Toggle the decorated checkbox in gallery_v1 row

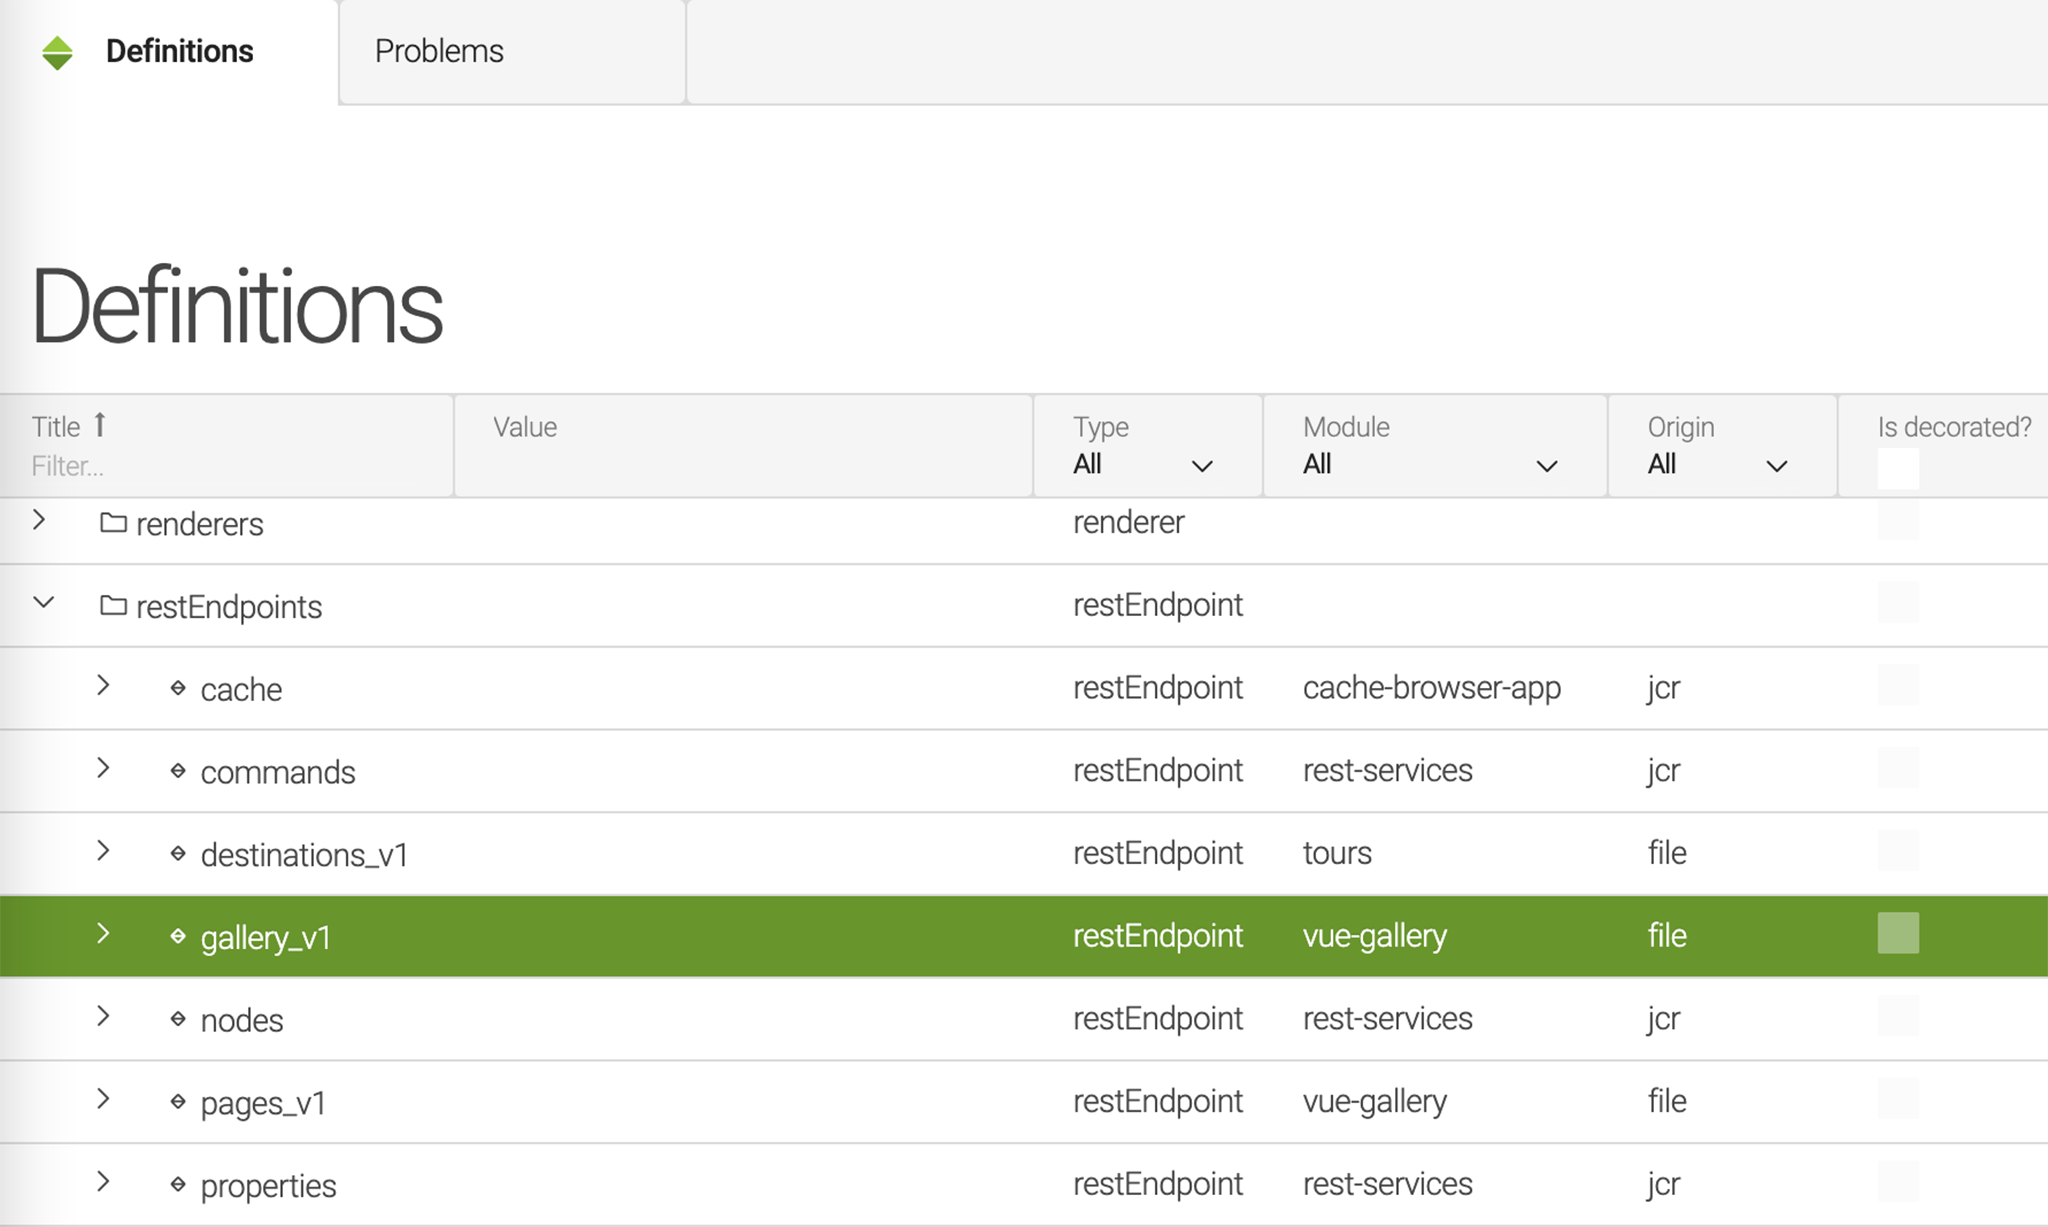pos(1897,933)
